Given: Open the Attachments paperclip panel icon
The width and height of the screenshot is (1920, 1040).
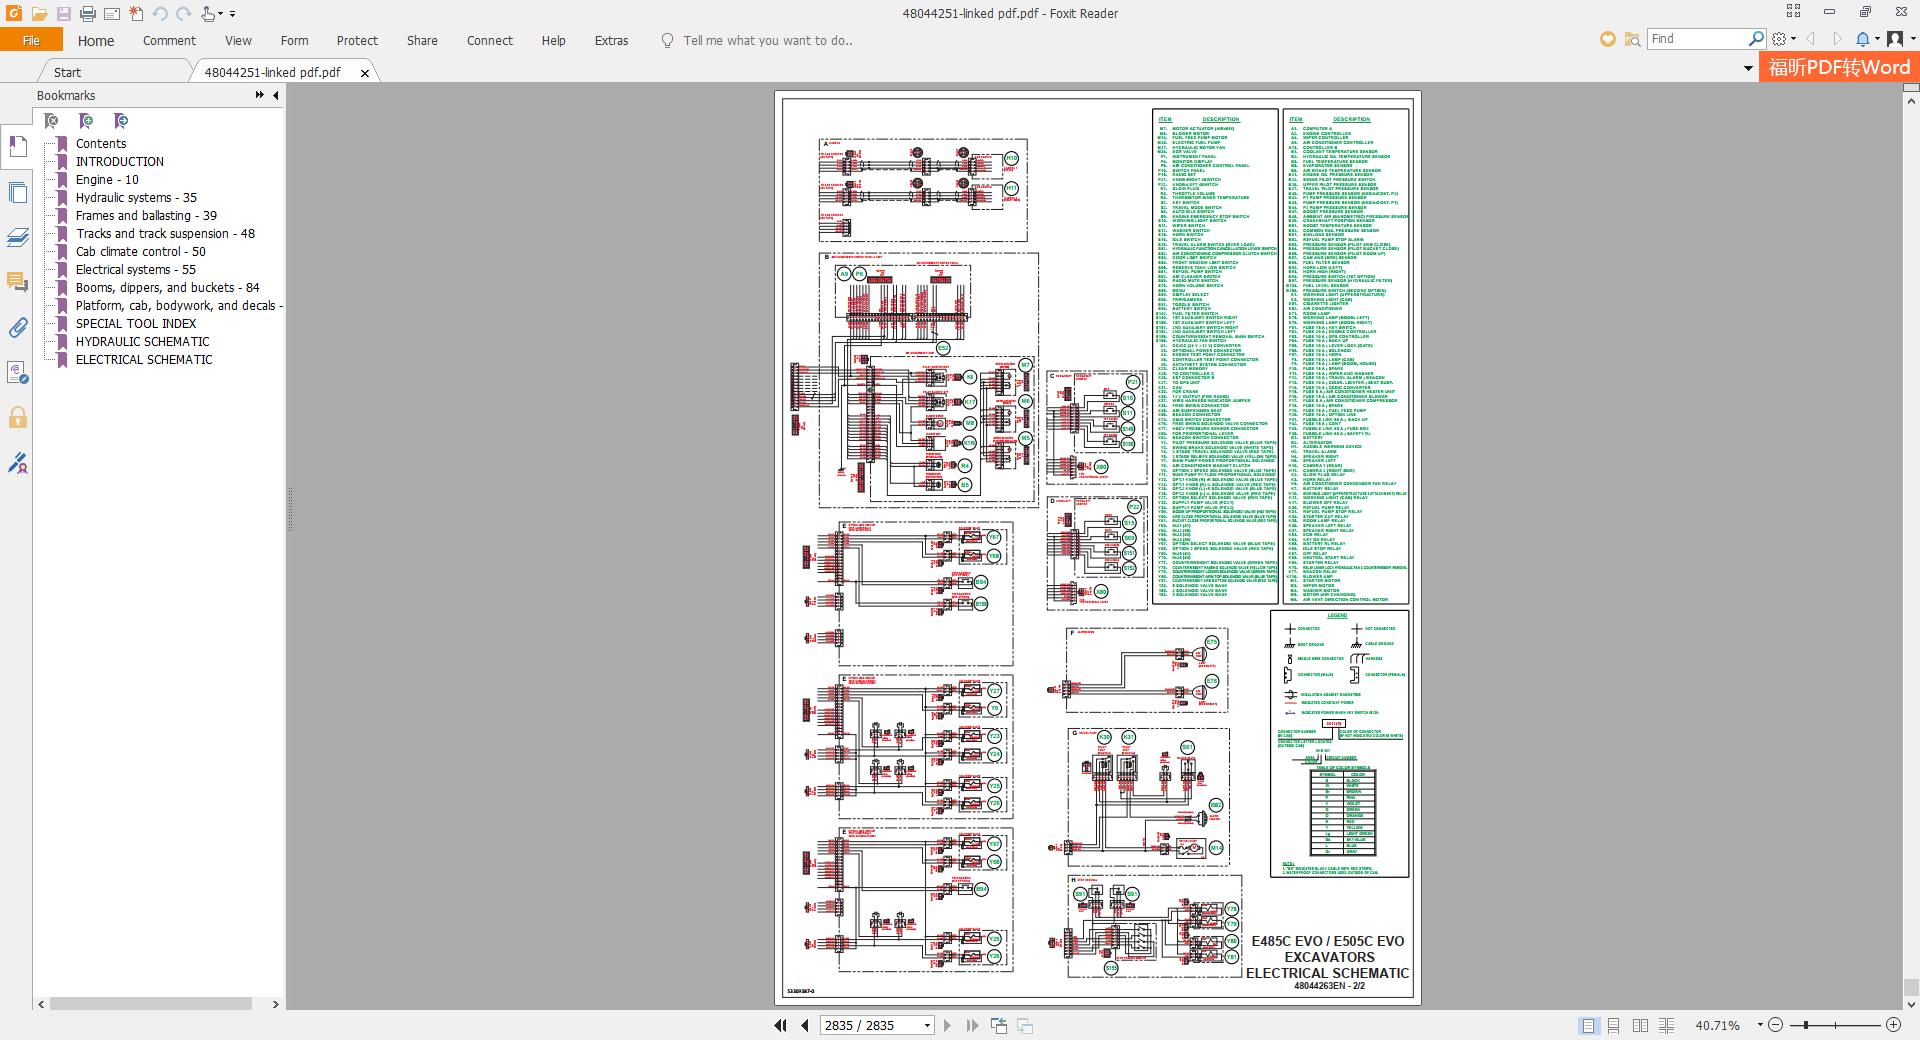Looking at the screenshot, I should coord(17,328).
